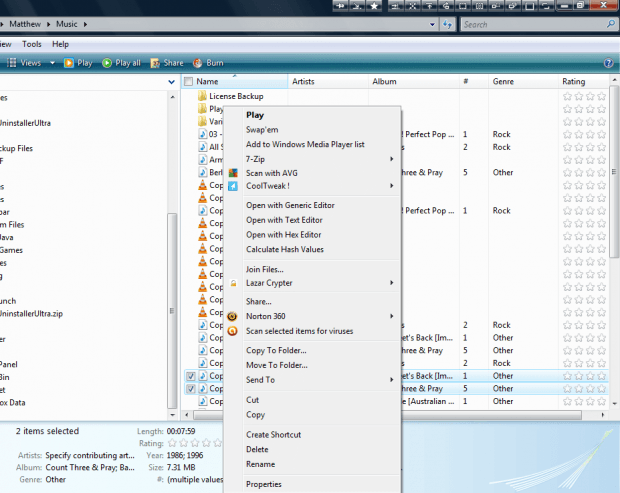Choose Delete in the context menu
620x493 pixels.
pos(257,449)
